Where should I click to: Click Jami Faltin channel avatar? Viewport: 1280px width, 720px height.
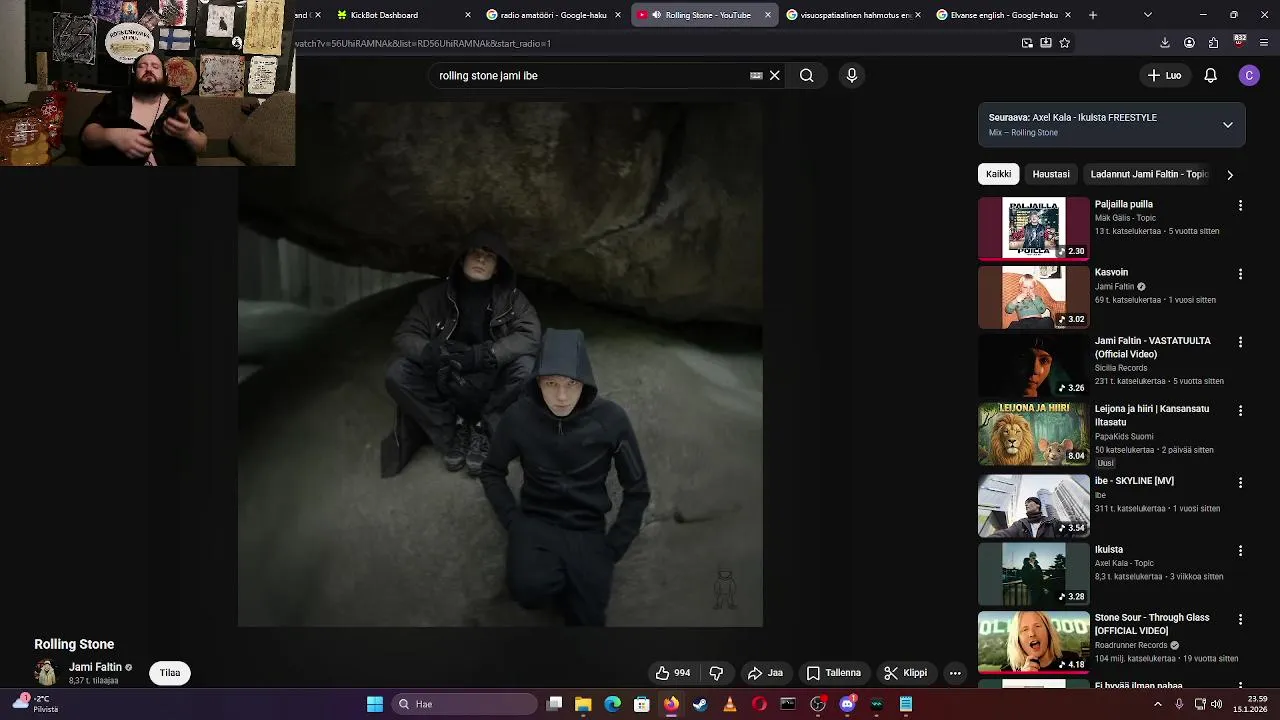(x=46, y=673)
